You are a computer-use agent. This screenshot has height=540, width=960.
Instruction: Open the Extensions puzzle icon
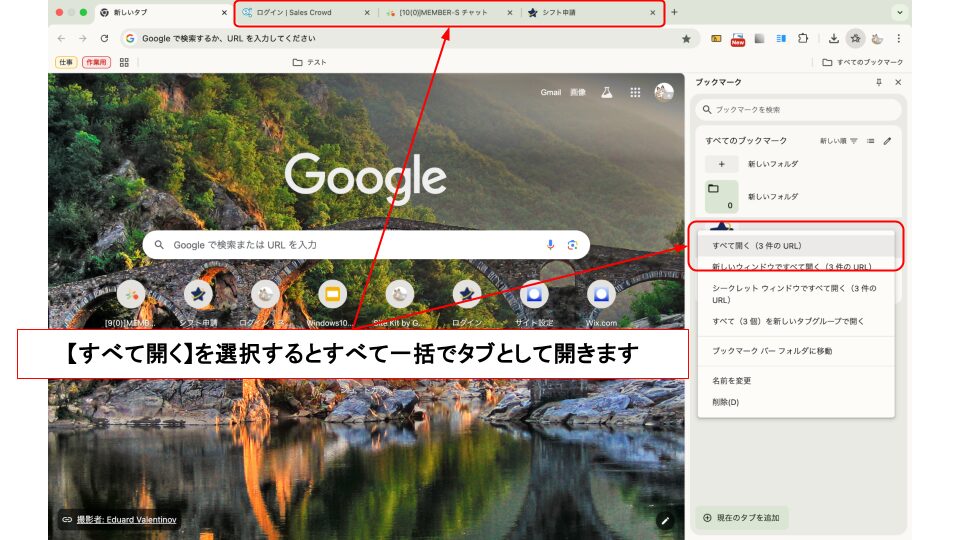point(801,38)
